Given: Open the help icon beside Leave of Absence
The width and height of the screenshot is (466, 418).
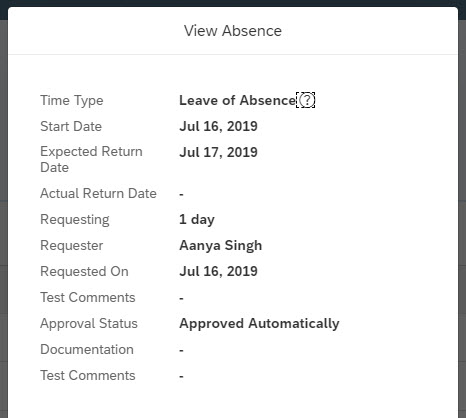Looking at the screenshot, I should [x=306, y=100].
